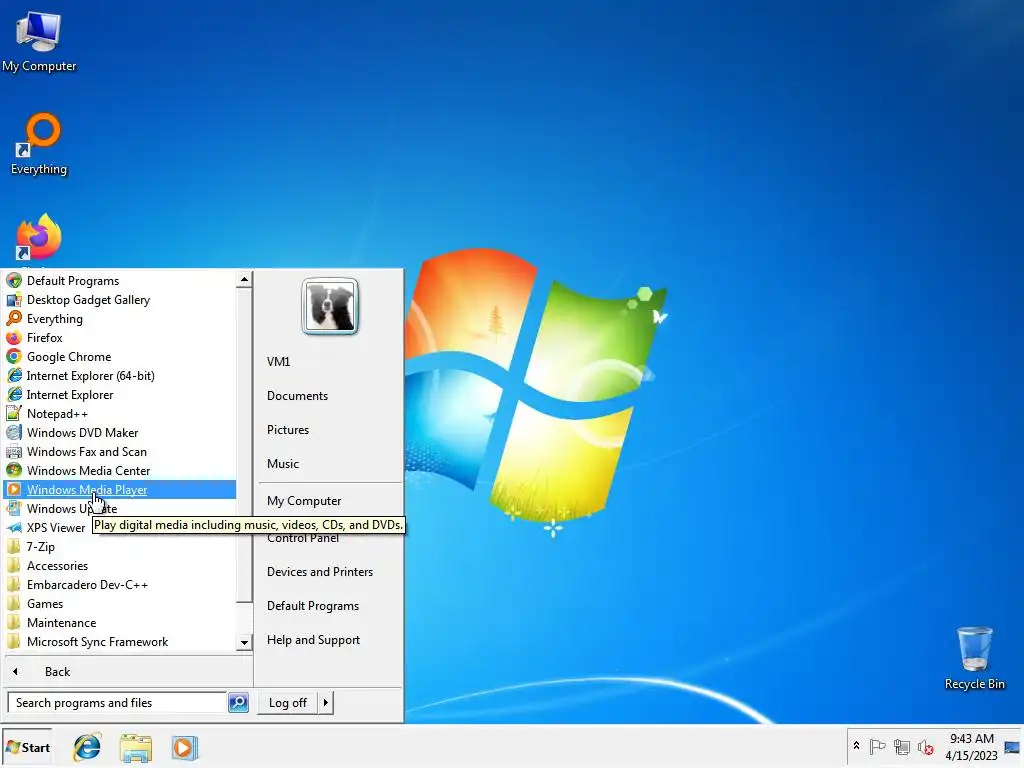Click the programs list scroll up arrow
Screen dimensions: 1024x768
point(244,280)
